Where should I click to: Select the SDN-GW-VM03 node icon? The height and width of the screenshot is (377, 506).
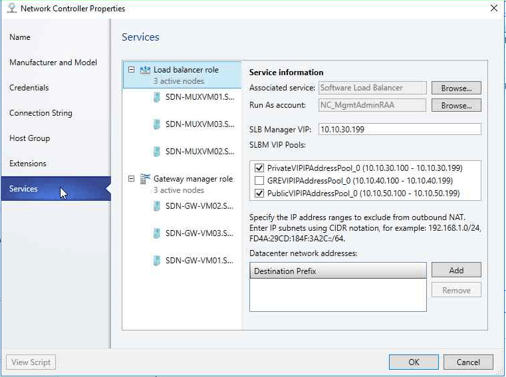[x=156, y=233]
